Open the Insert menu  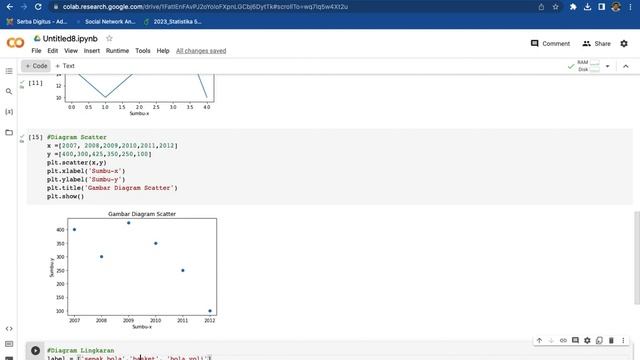(91, 51)
